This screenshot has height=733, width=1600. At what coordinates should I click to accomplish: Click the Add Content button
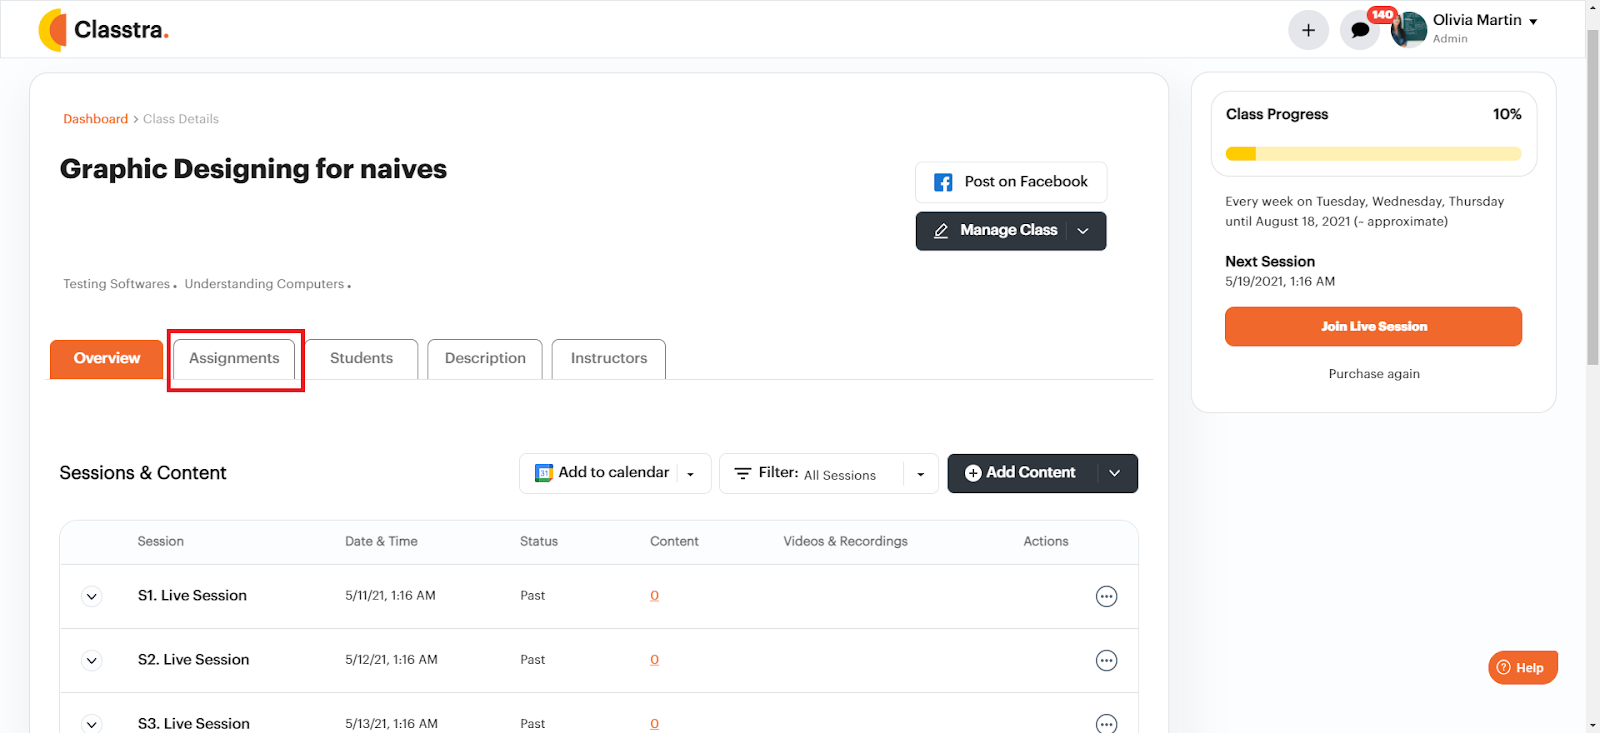(x=1042, y=473)
